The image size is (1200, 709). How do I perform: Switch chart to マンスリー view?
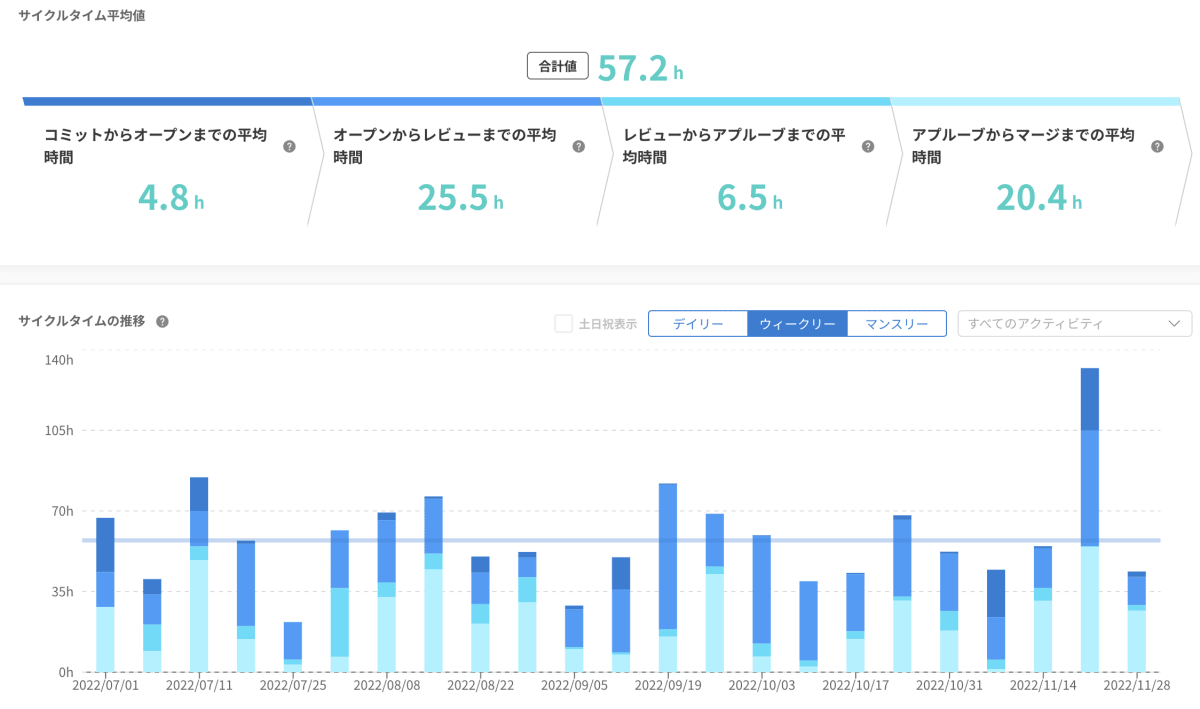point(896,324)
